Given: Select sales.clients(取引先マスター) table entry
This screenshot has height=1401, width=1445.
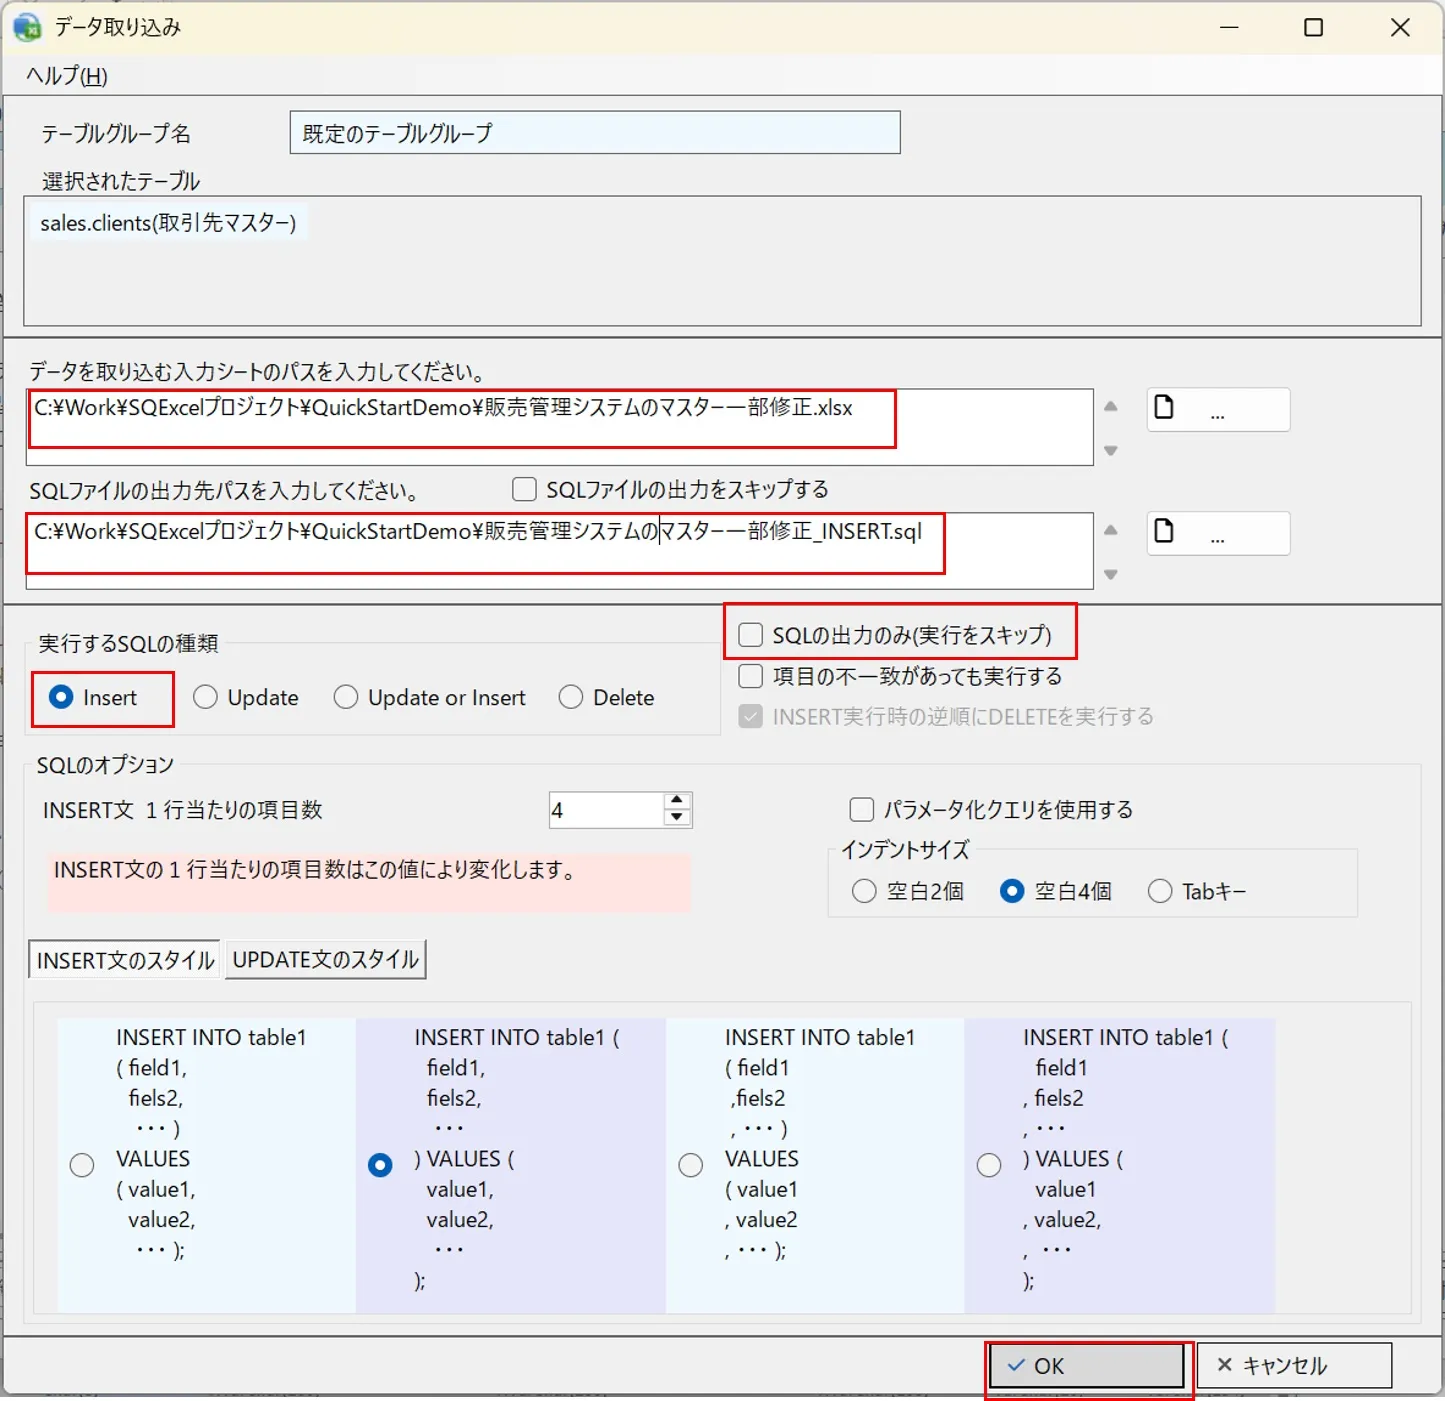Looking at the screenshot, I should 168,223.
